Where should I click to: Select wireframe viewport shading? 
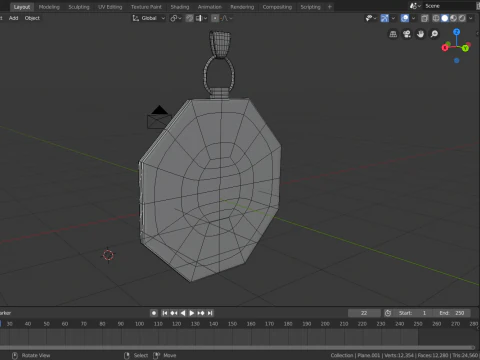436,18
